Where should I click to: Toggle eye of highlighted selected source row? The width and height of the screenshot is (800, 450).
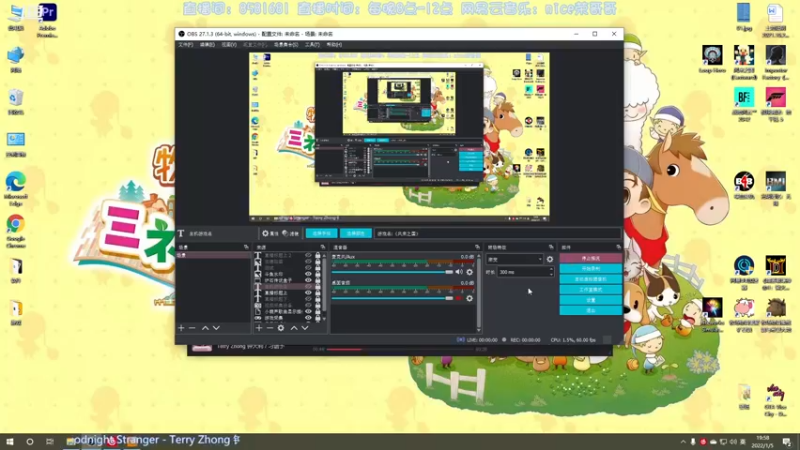308,287
